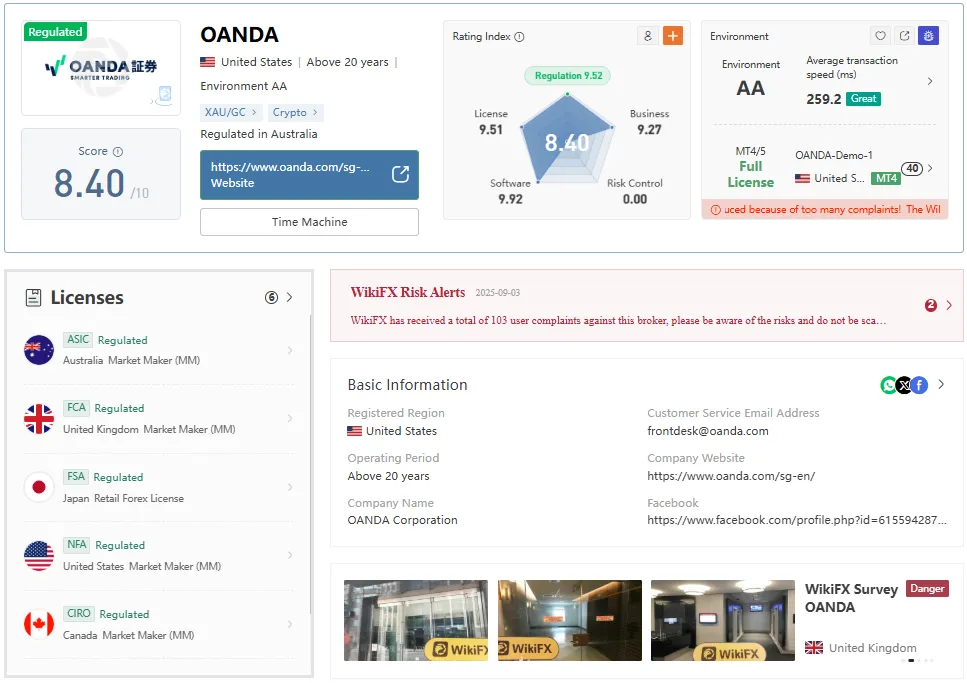The height and width of the screenshot is (683, 967).
Task: Click the WikiFX Survey OANDA title
Action: [x=851, y=598]
